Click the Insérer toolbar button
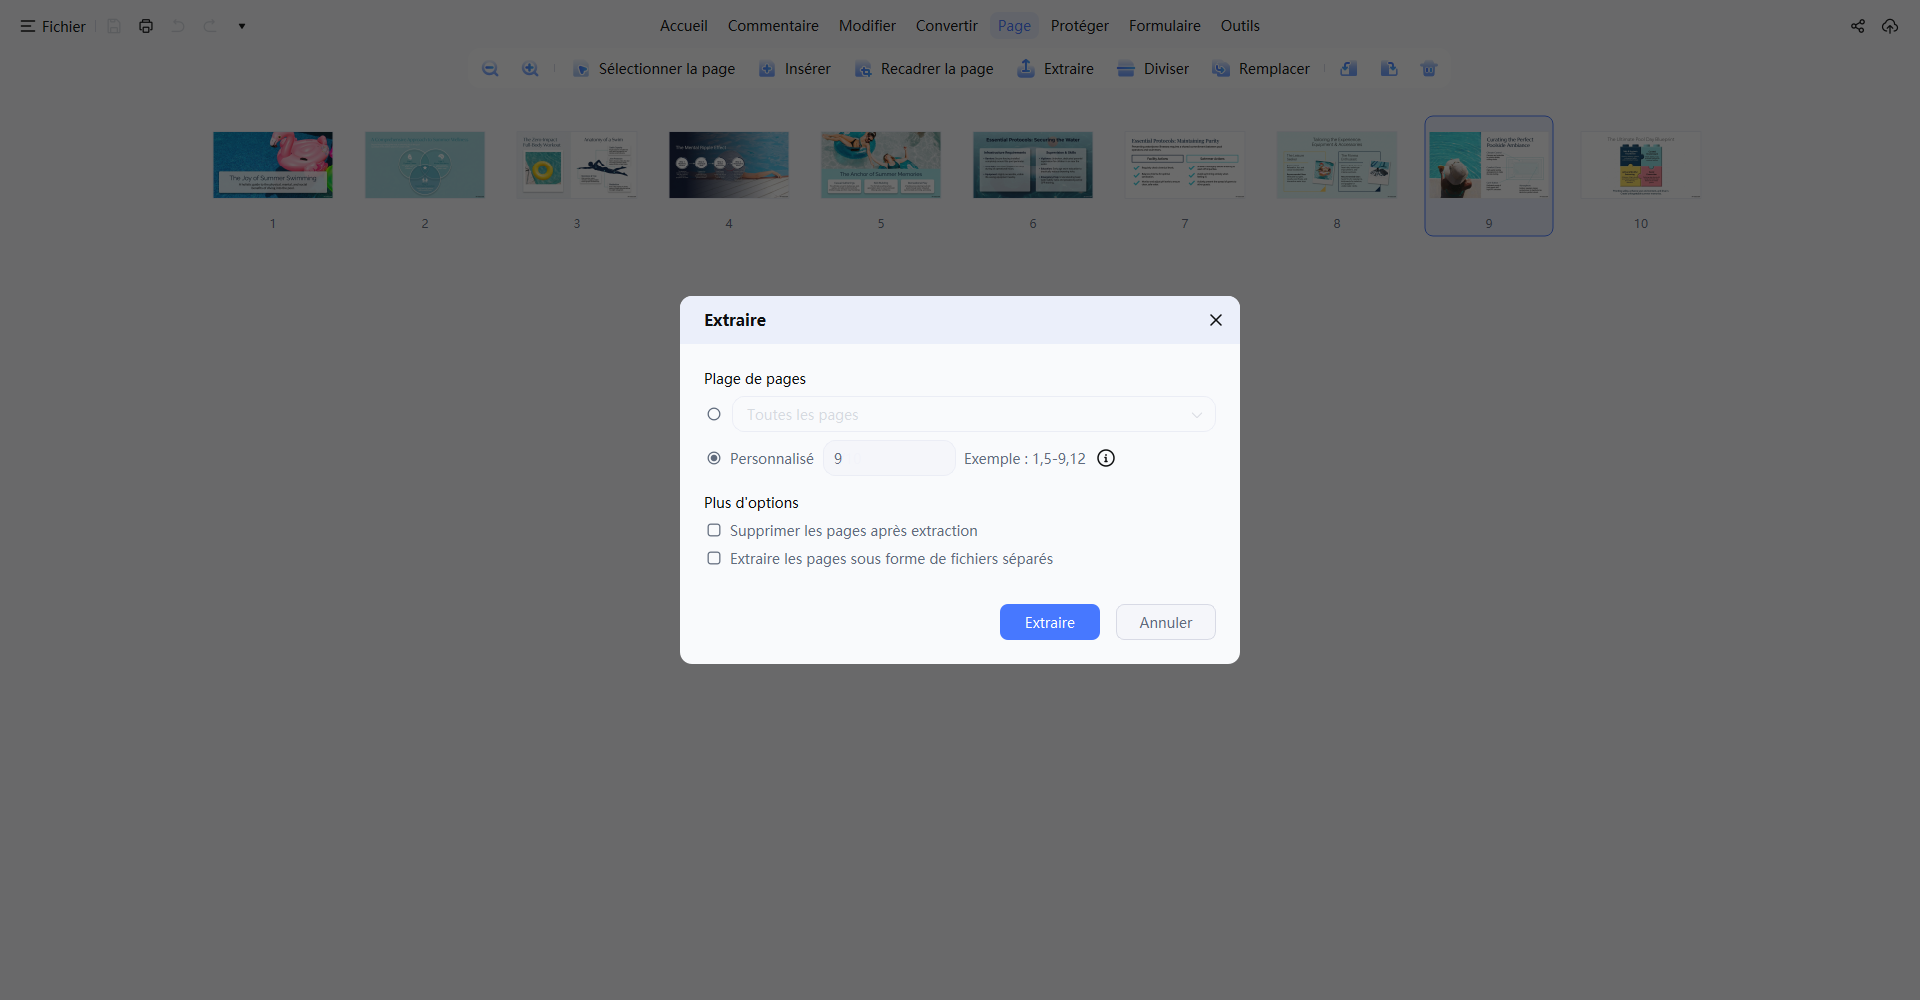Screen dimensions: 1920x1000 pyautogui.click(x=795, y=69)
